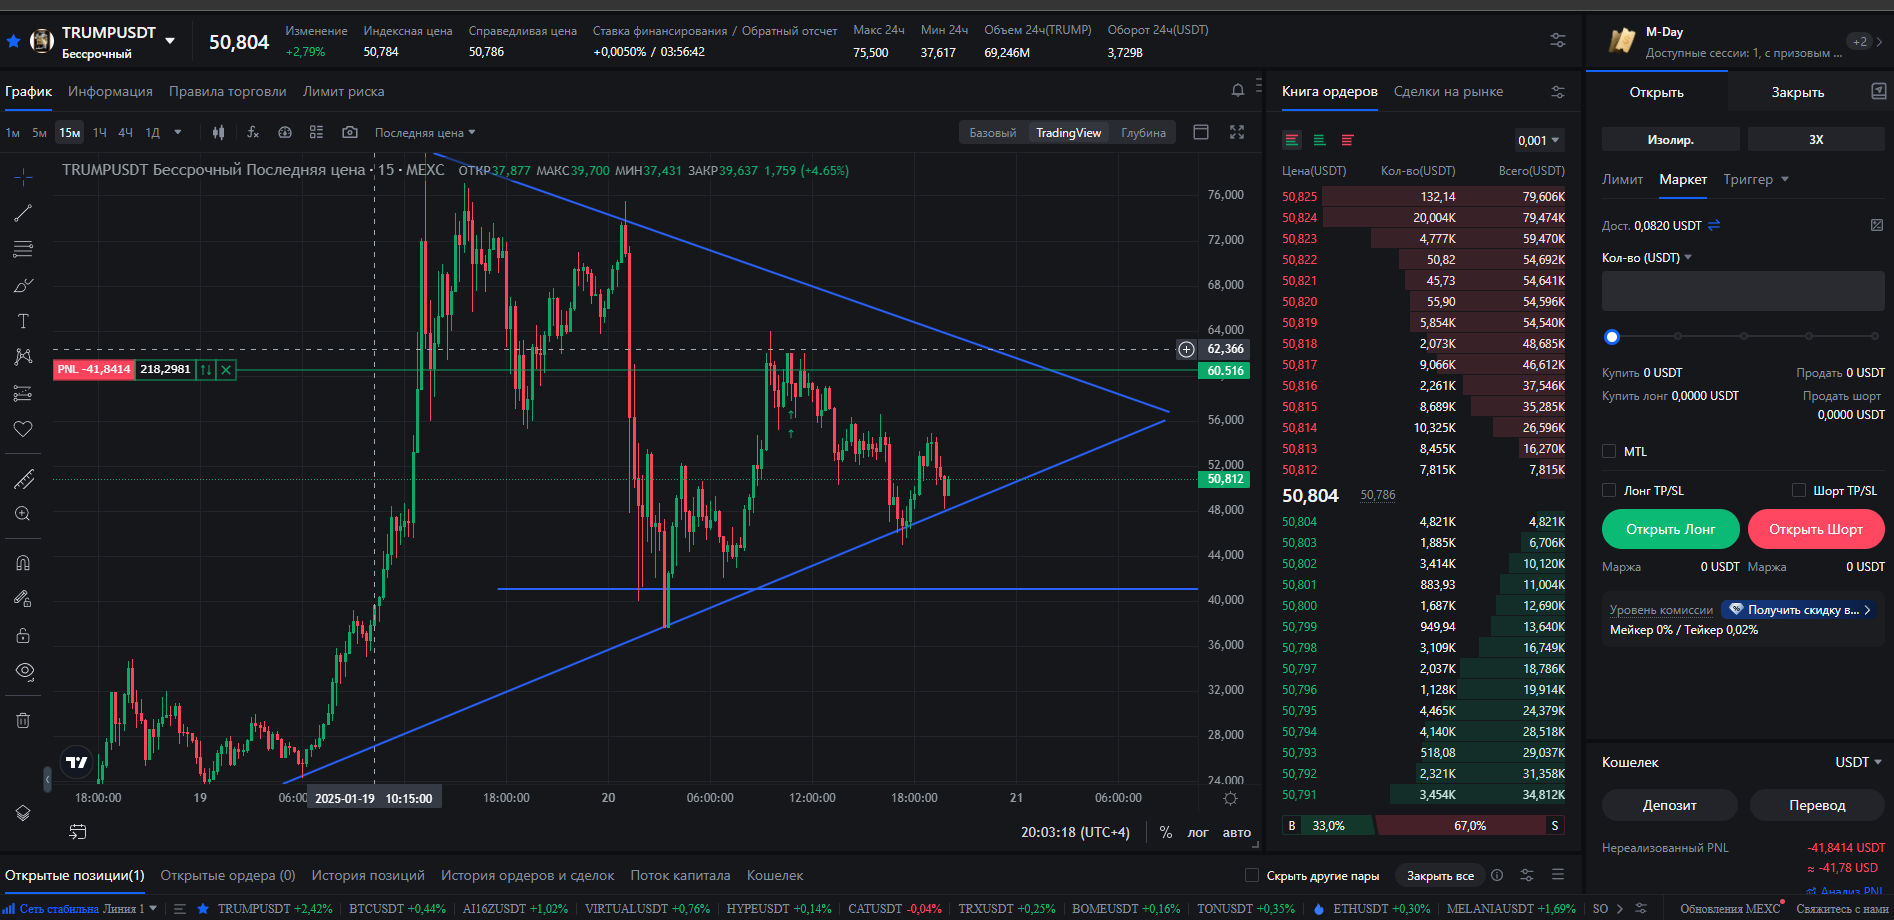The width and height of the screenshot is (1894, 920).
Task: Take a chart snapshot with camera icon
Action: [x=349, y=132]
